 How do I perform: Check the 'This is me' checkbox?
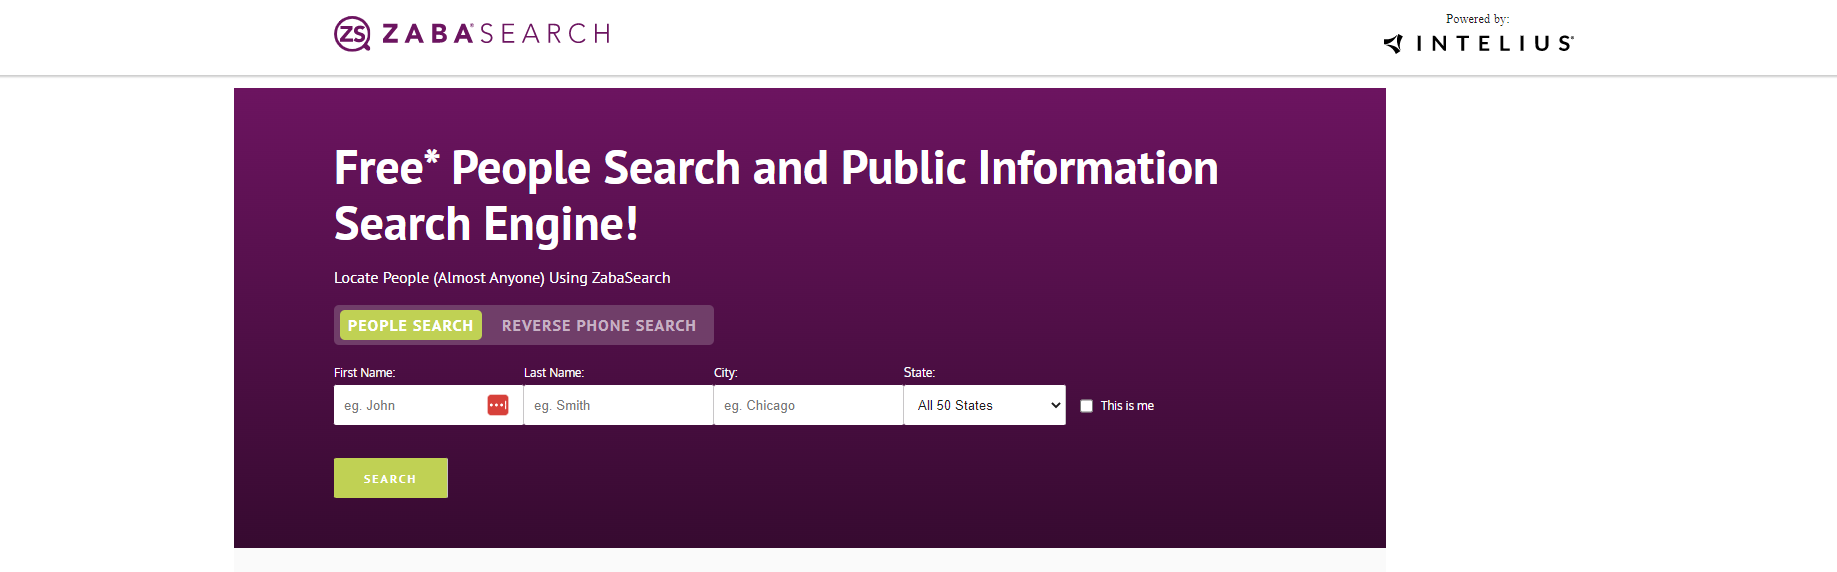[x=1087, y=406]
